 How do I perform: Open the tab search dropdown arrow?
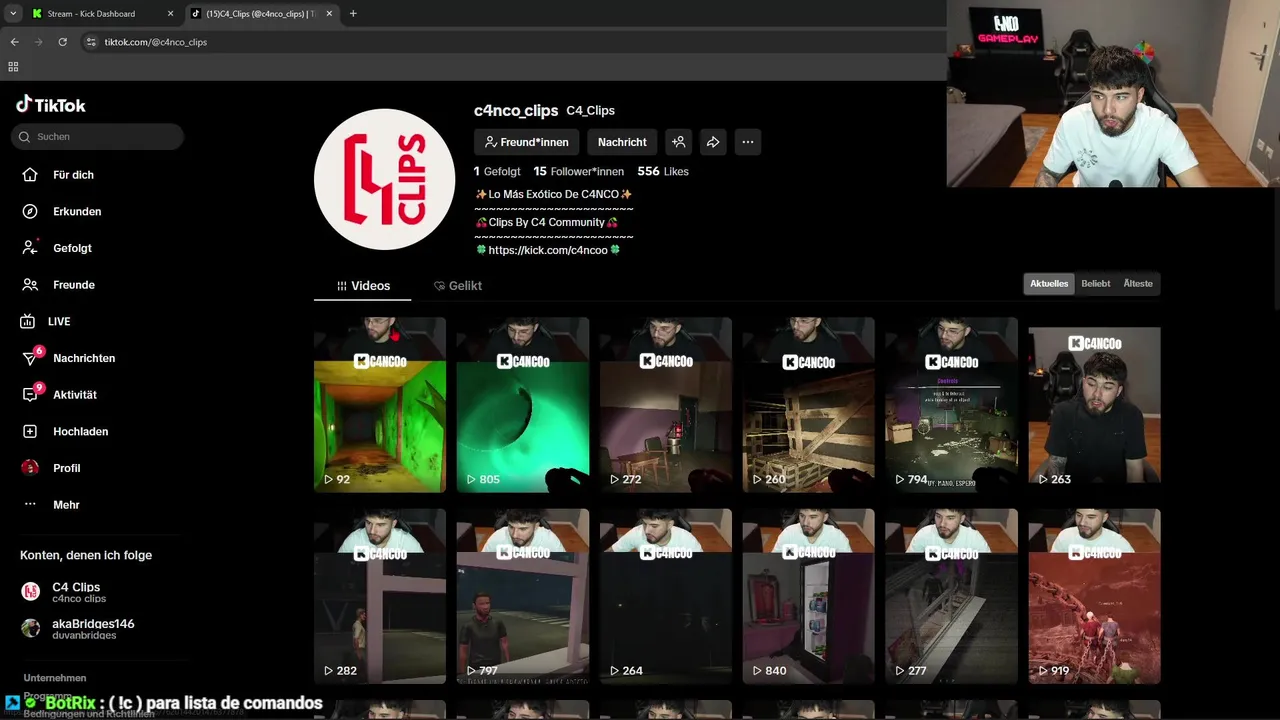tap(12, 14)
